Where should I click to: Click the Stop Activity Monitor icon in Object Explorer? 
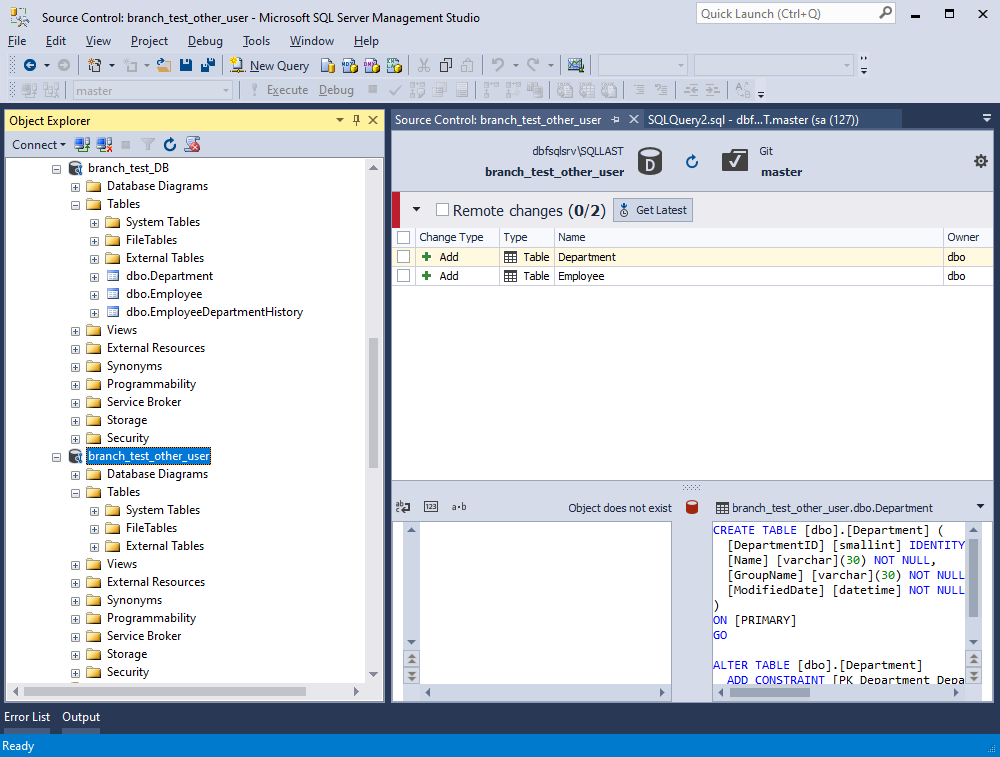pos(193,145)
